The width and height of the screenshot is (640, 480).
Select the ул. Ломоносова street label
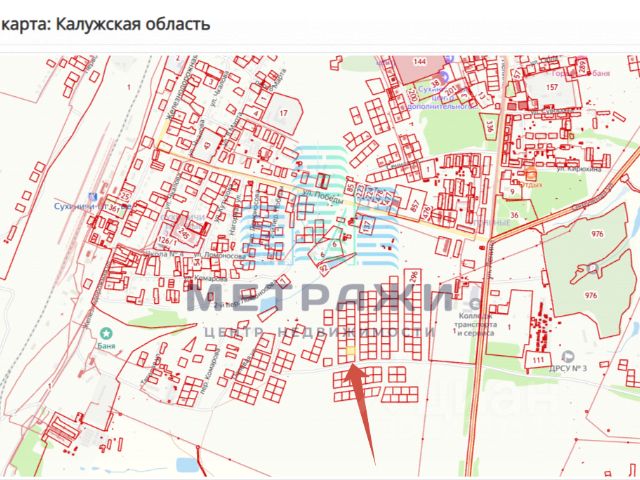point(220,255)
